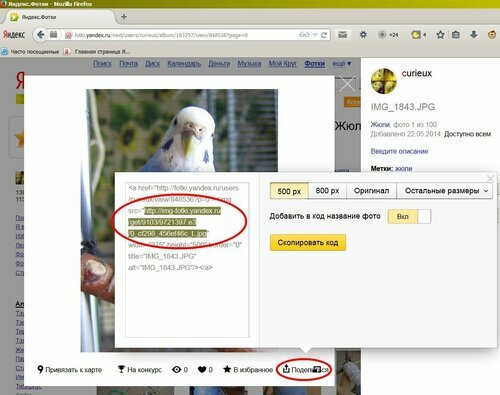Open downloads arrow icon in toolbar
The width and height of the screenshot is (500, 395).
click(x=474, y=35)
